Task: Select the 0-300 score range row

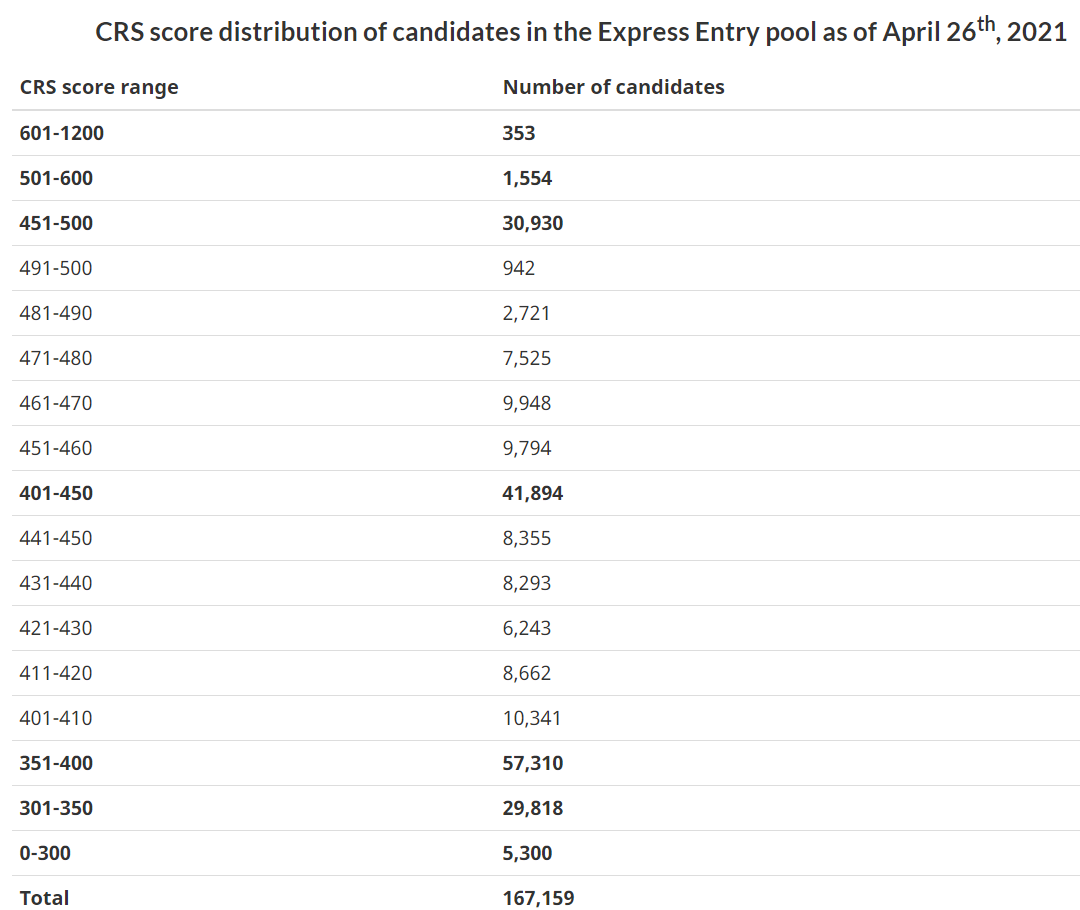Action: [45, 853]
